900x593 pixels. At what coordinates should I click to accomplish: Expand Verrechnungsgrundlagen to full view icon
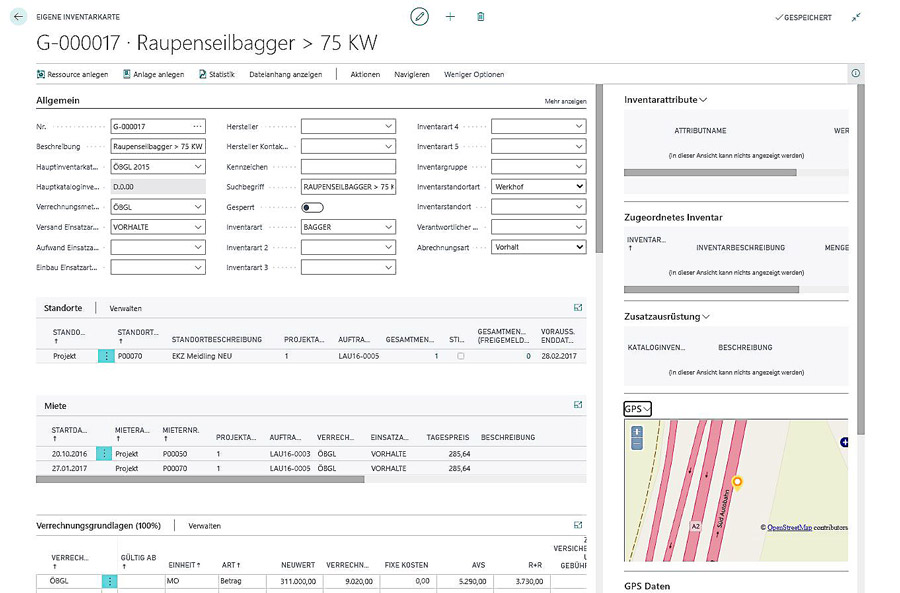pyautogui.click(x=578, y=525)
